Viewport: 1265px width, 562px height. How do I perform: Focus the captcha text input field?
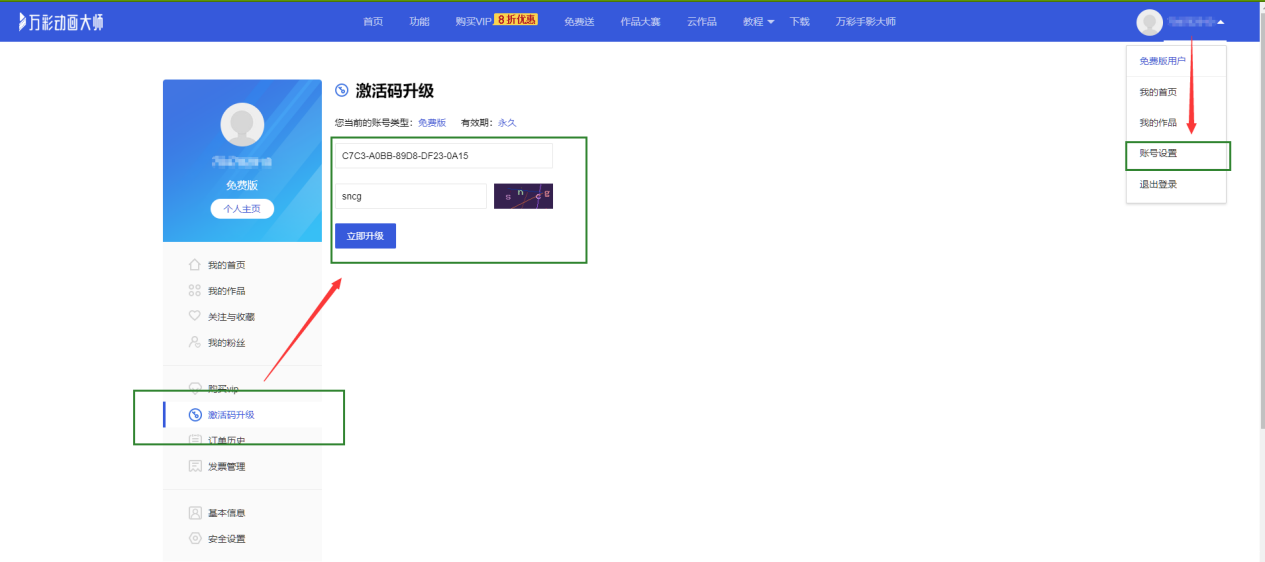coord(410,196)
